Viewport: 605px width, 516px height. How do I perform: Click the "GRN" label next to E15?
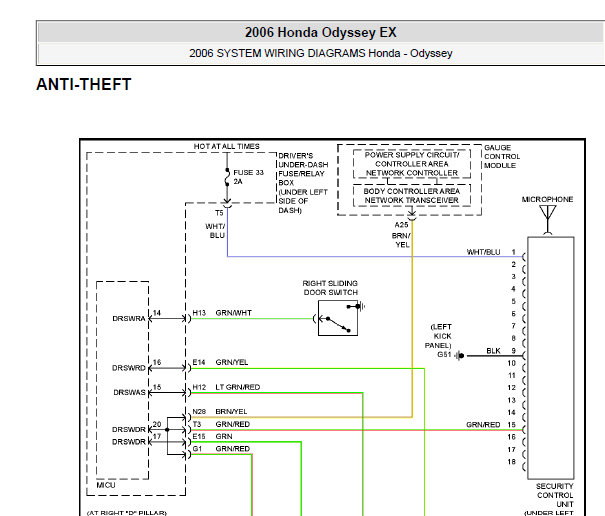coord(224,436)
